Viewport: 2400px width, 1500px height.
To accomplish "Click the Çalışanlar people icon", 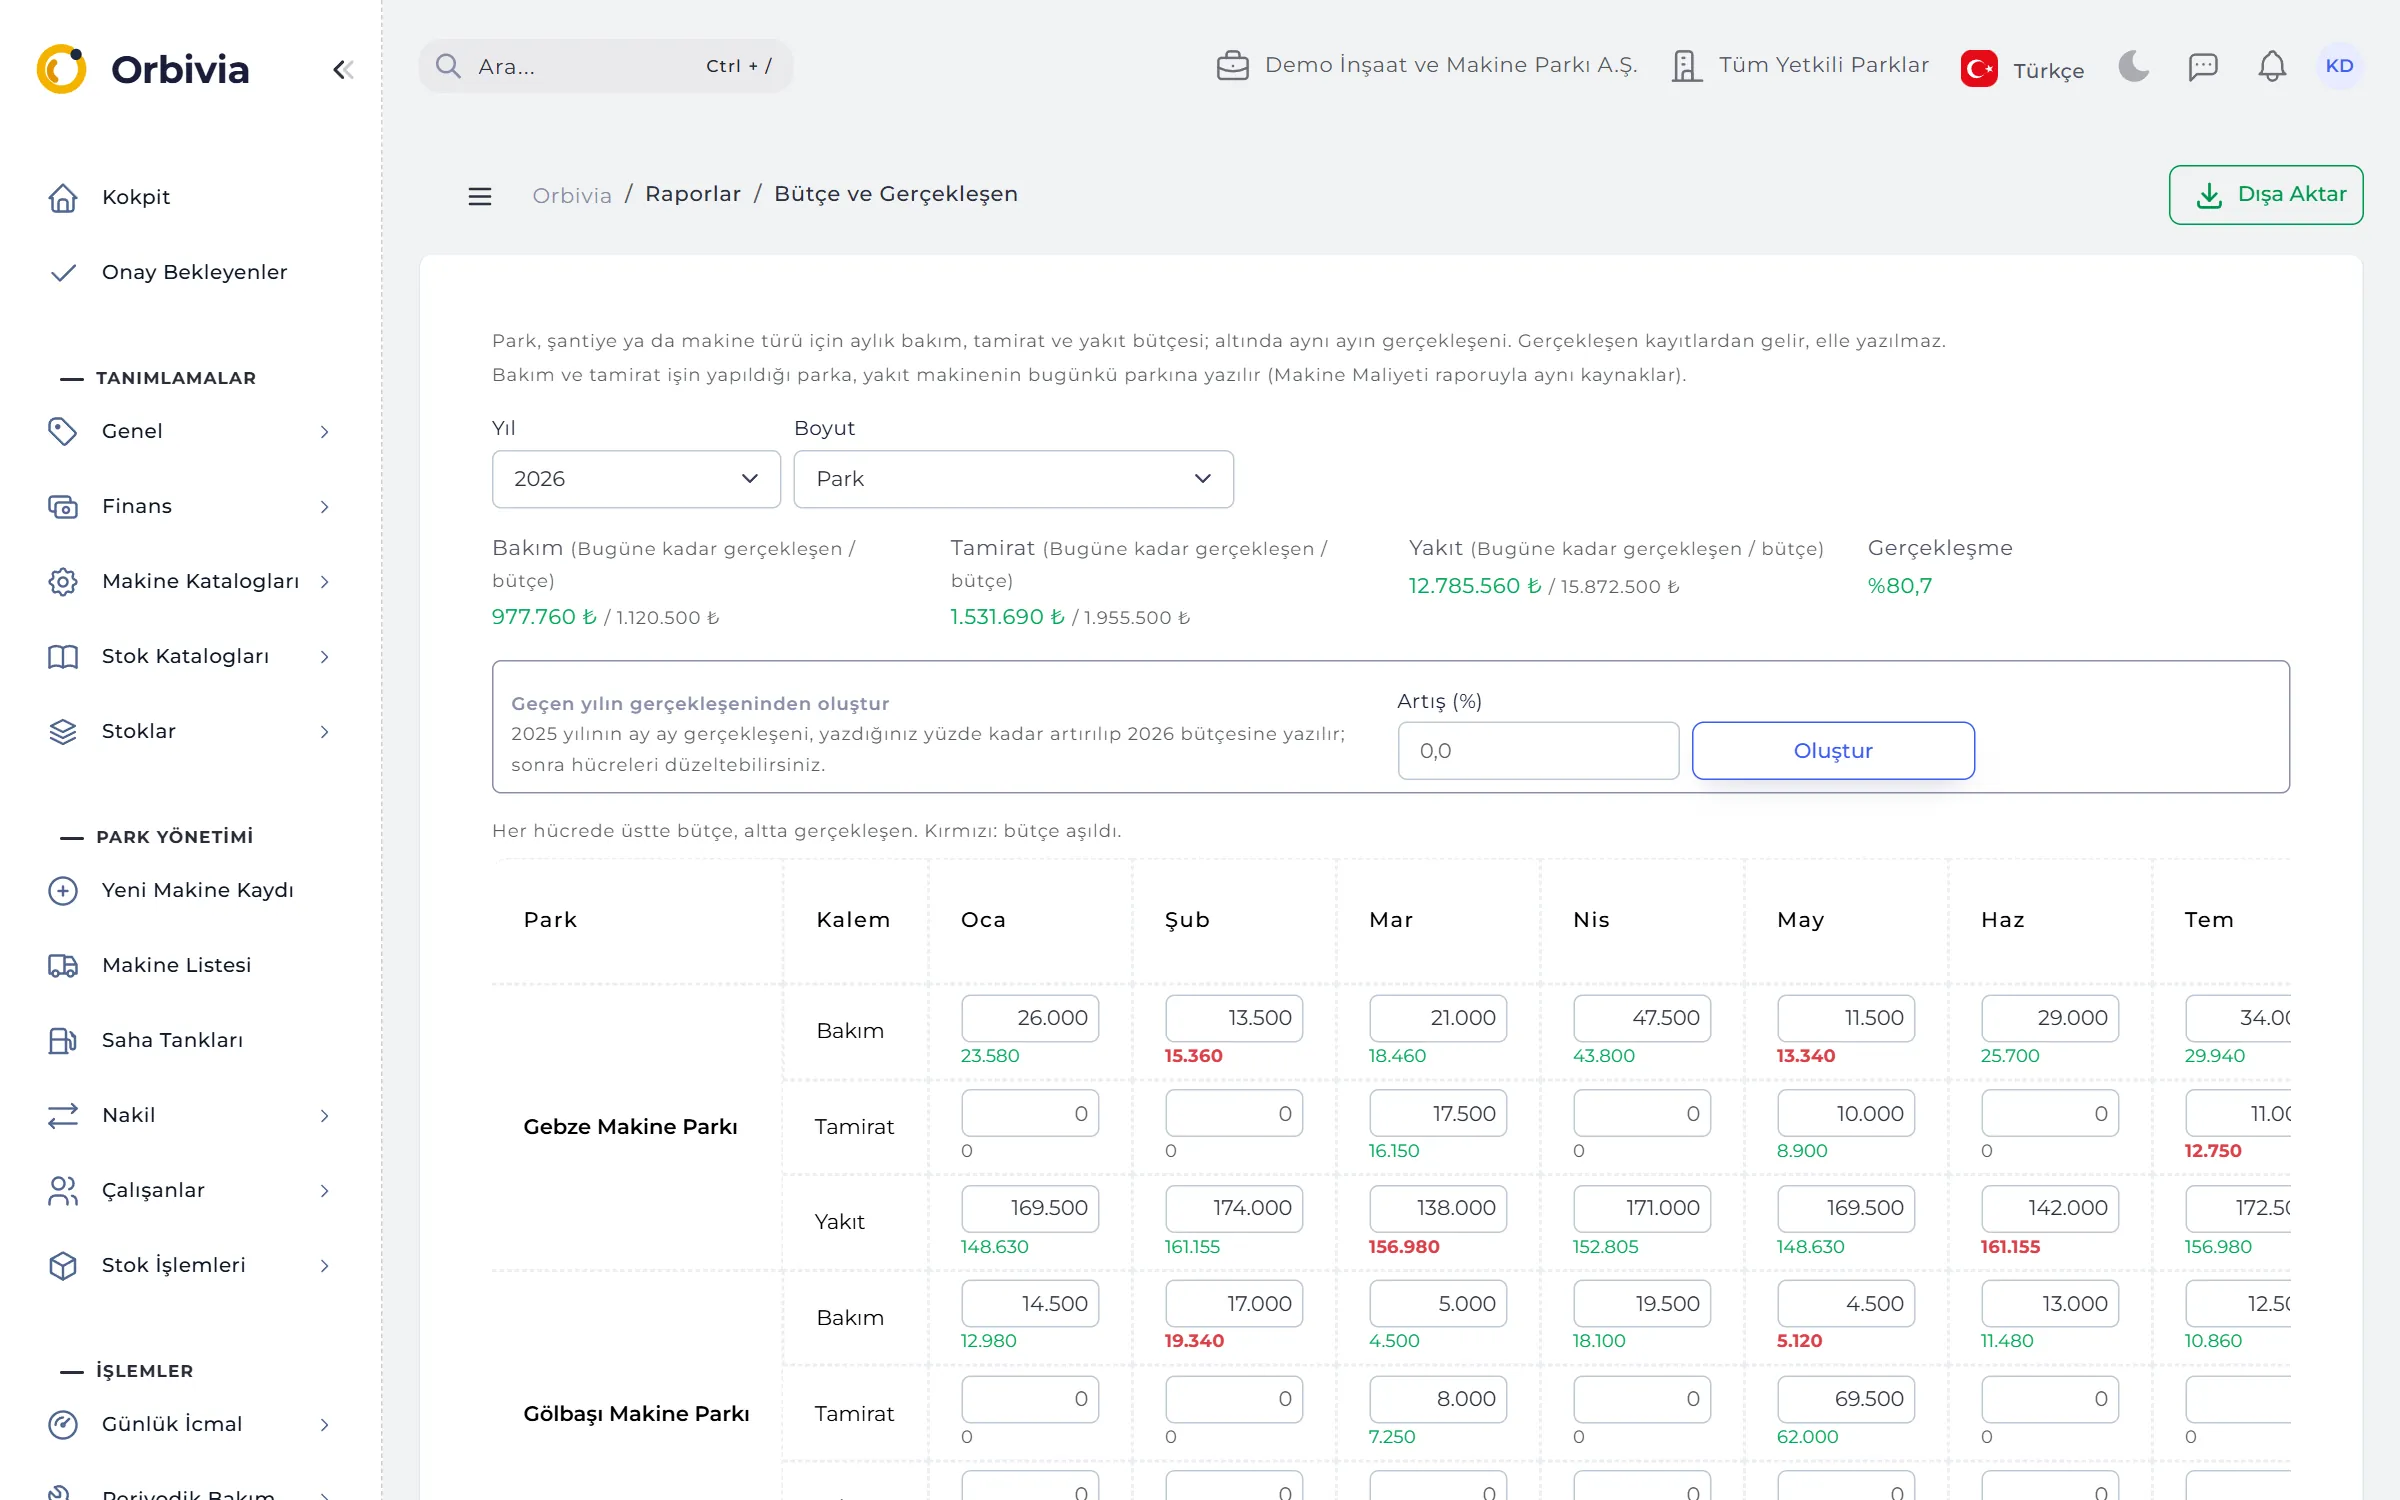I will click(62, 1190).
